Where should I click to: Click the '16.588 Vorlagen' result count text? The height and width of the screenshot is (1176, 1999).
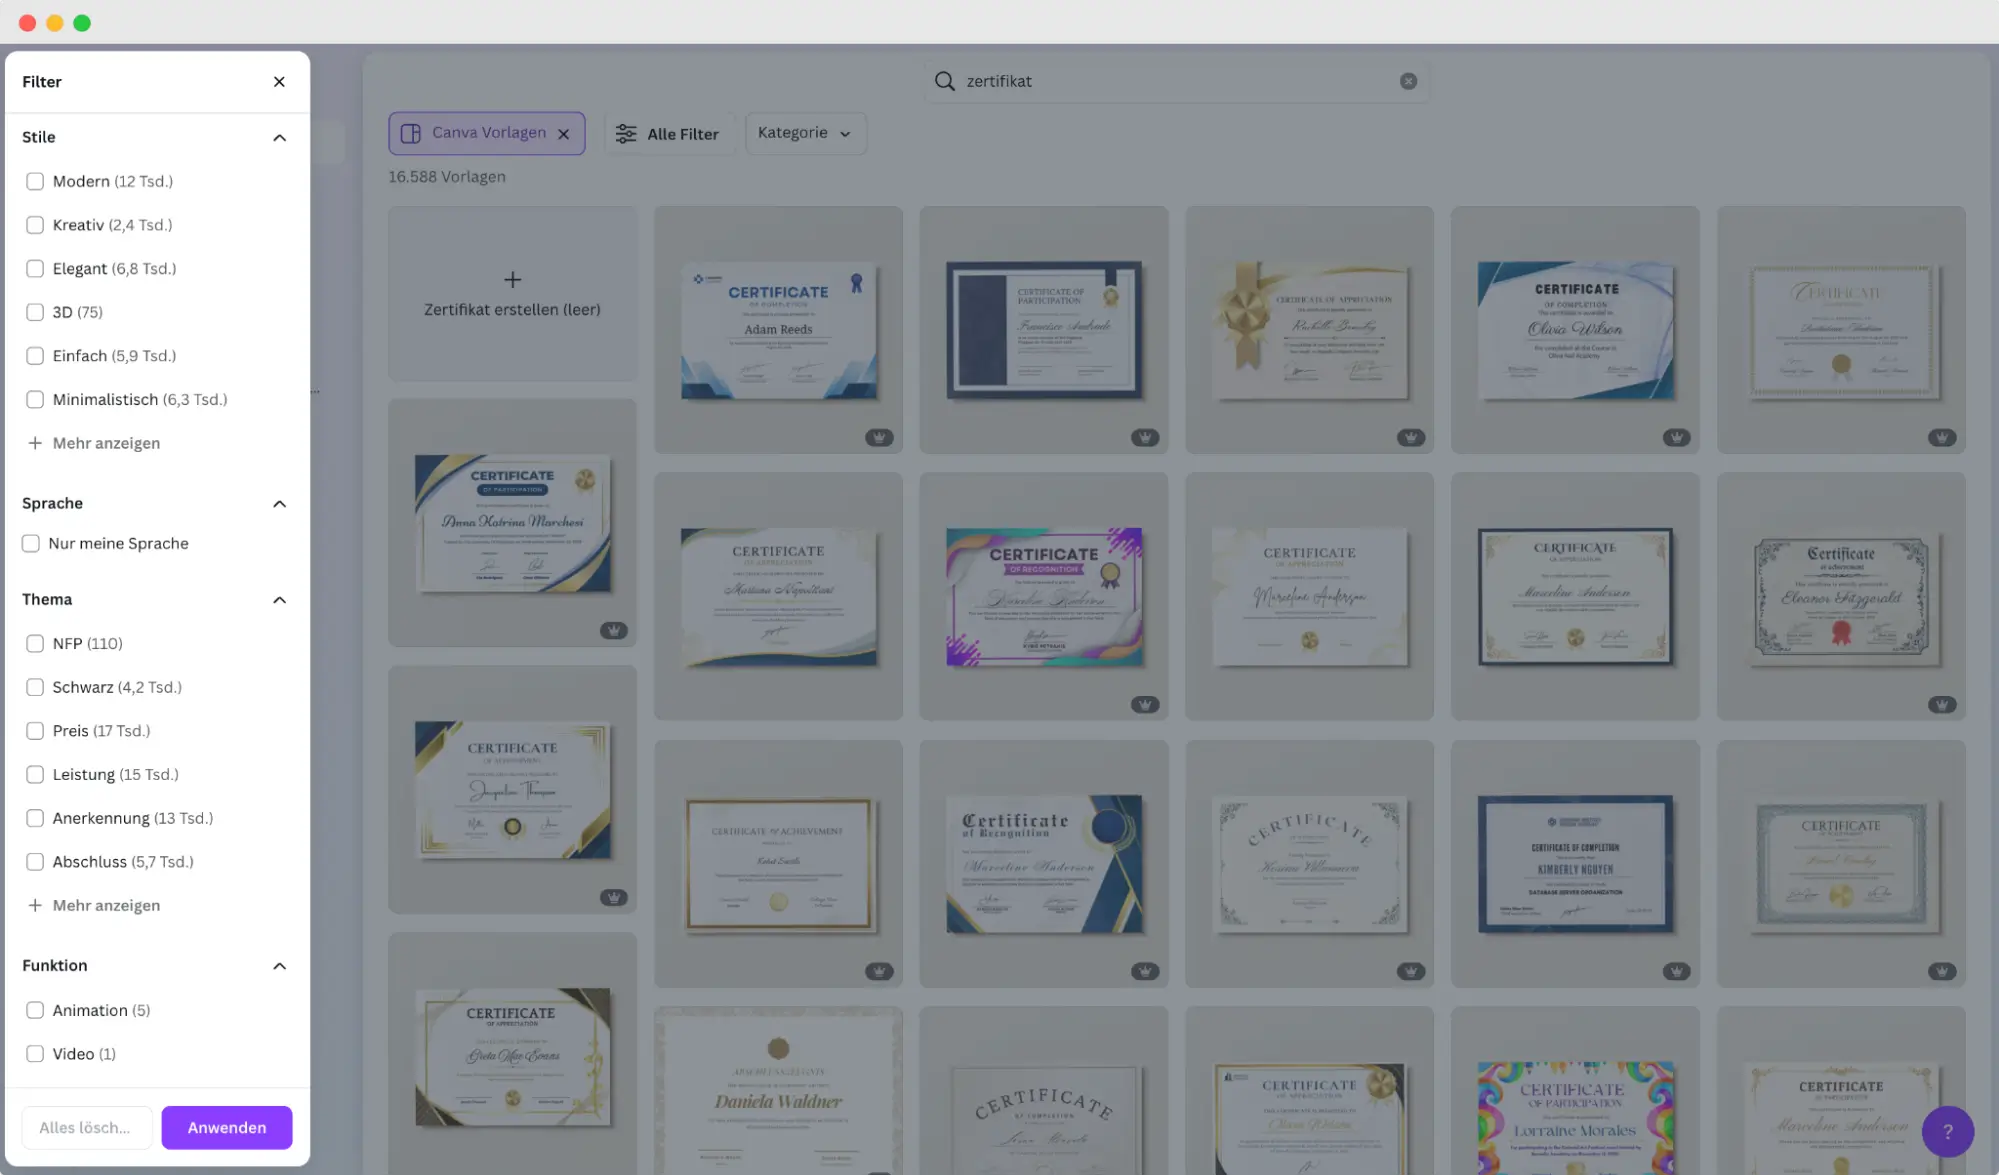[x=447, y=177]
